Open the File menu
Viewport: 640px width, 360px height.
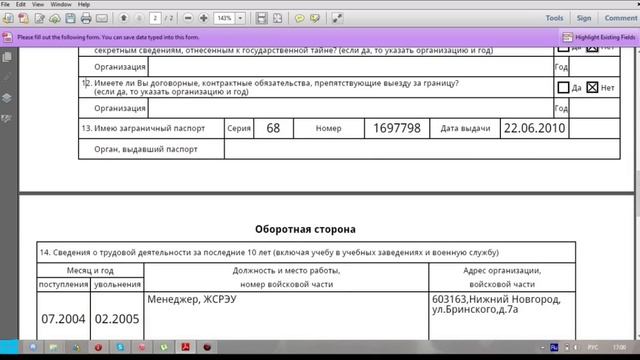pyautogui.click(x=5, y=4)
